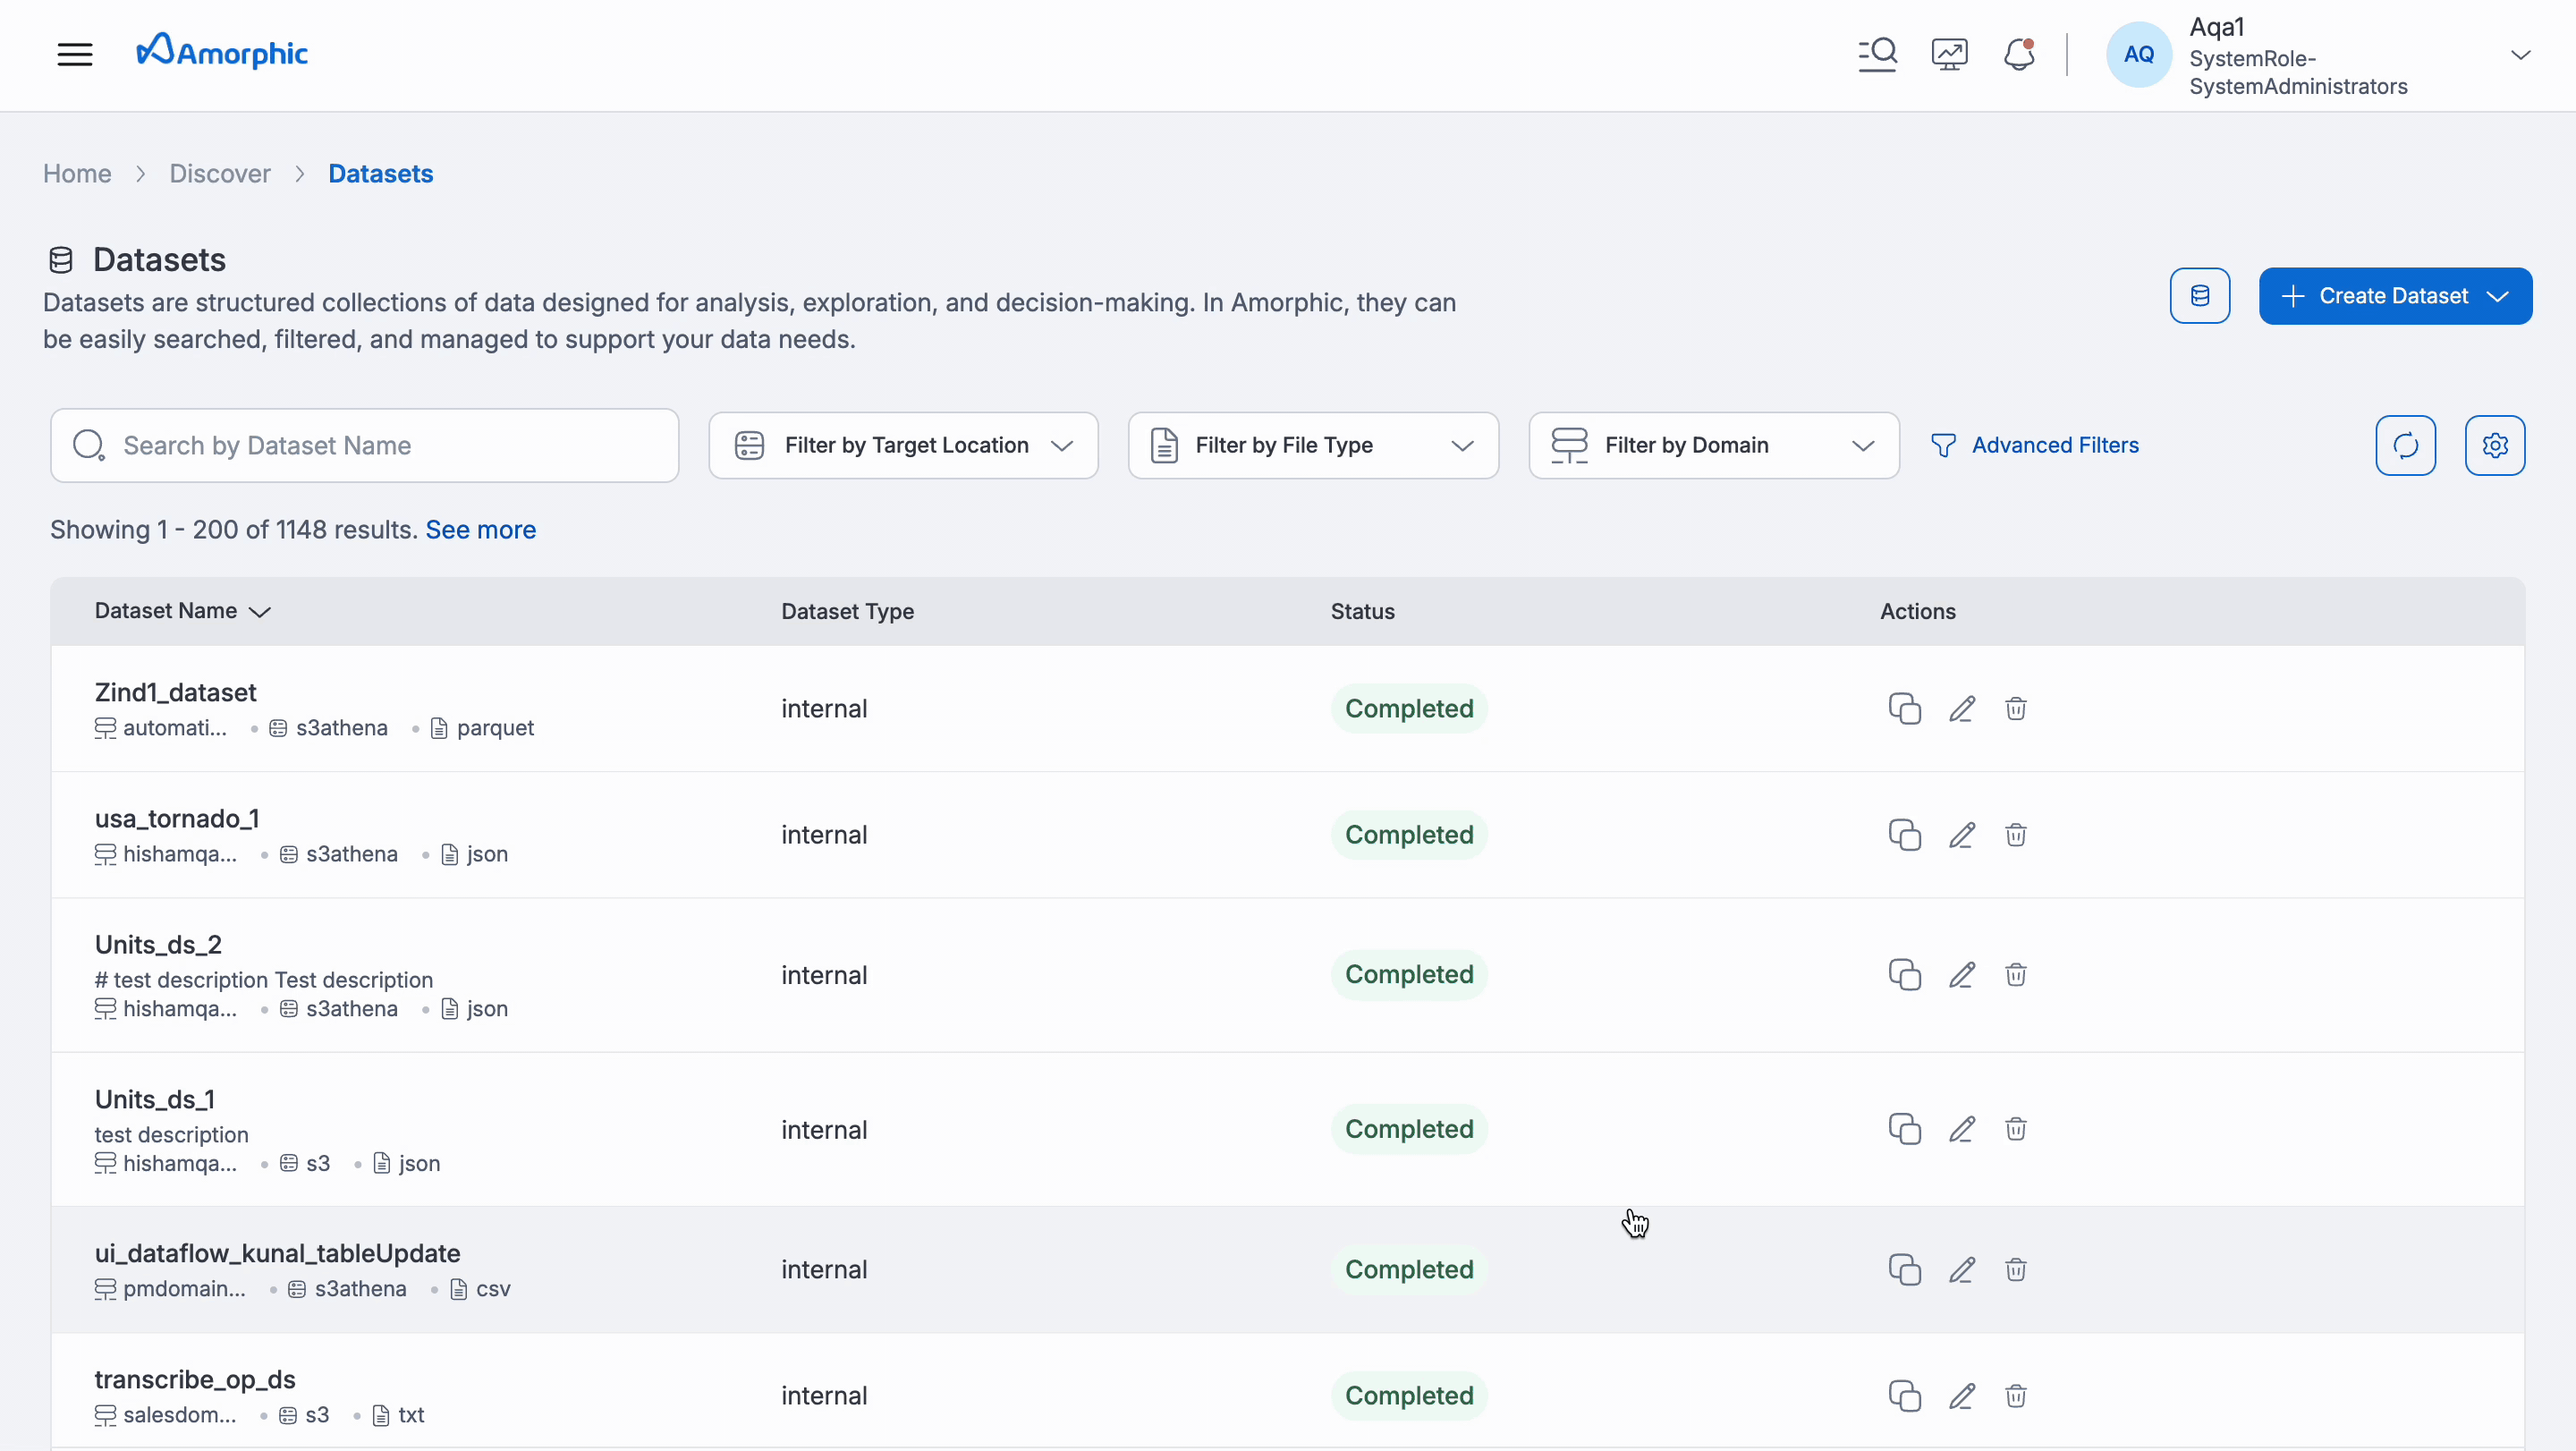The image size is (2576, 1451).
Task: Open the hamburger navigation menu
Action: click(x=75, y=54)
